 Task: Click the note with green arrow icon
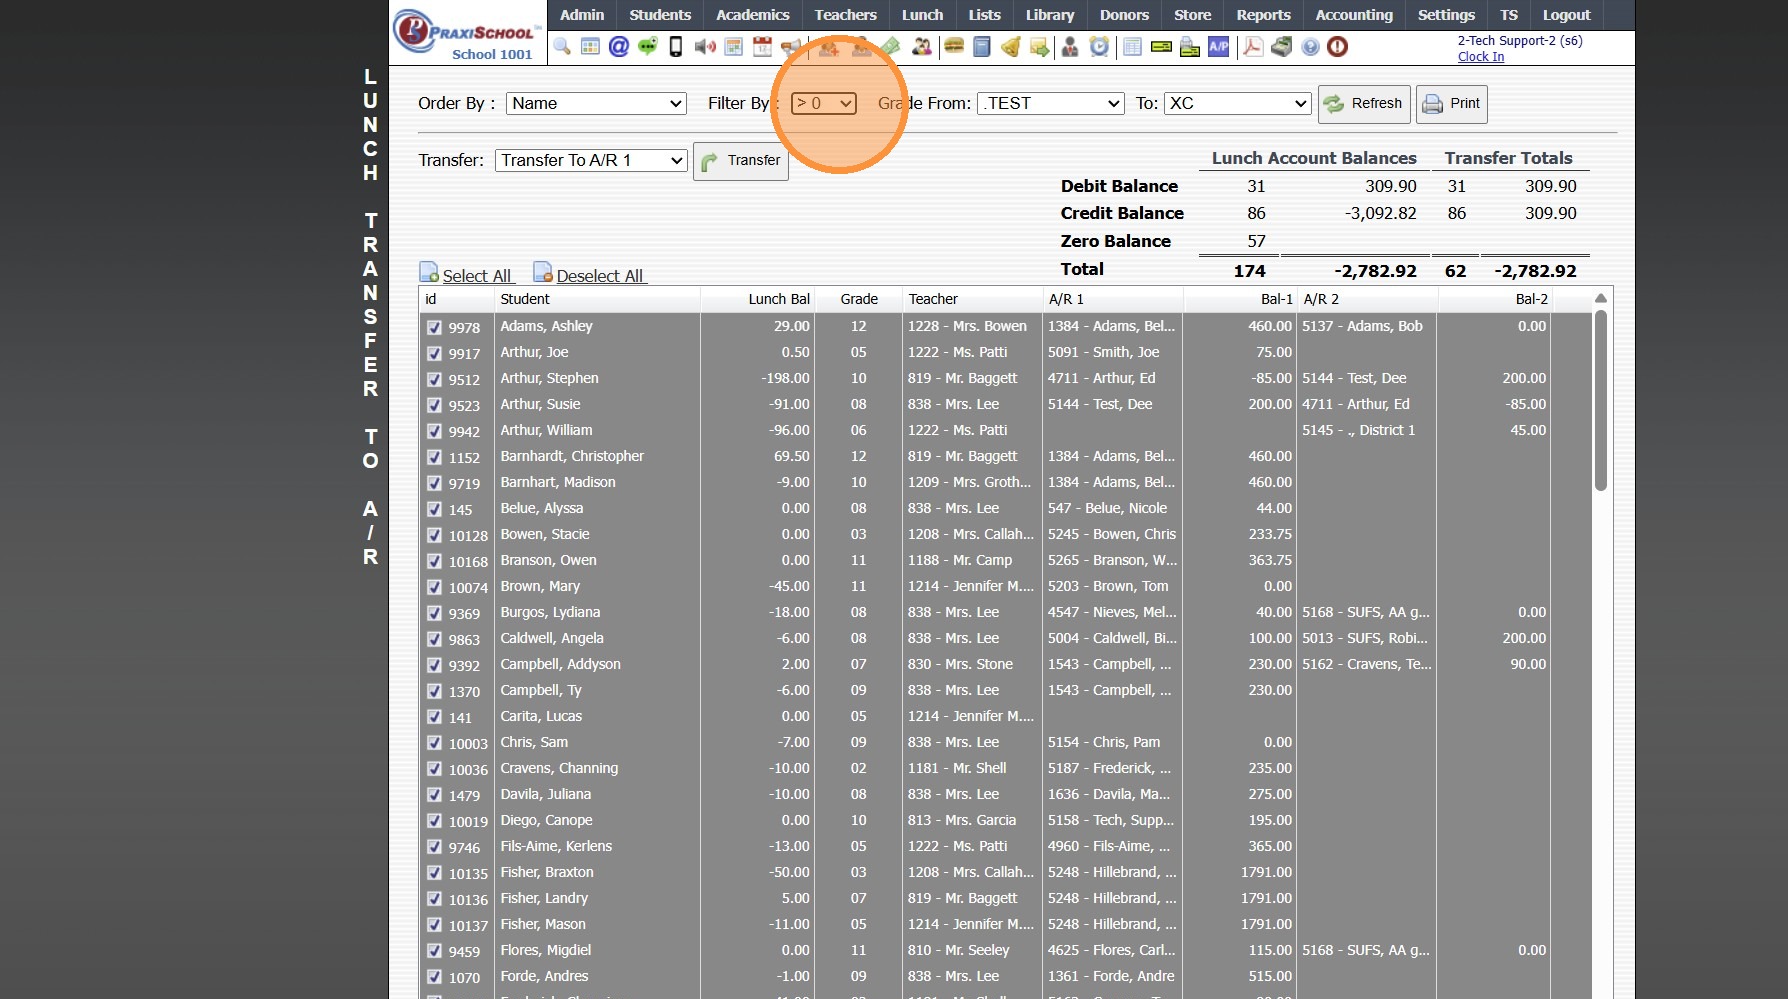pyautogui.click(x=1040, y=47)
